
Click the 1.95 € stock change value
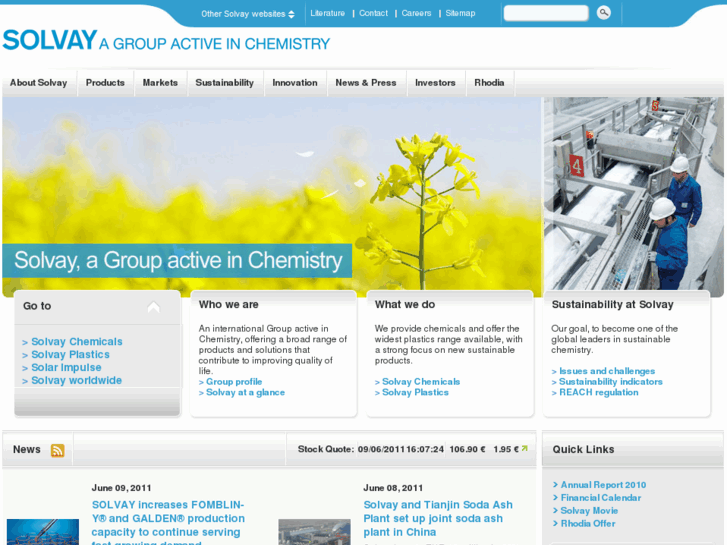506,449
